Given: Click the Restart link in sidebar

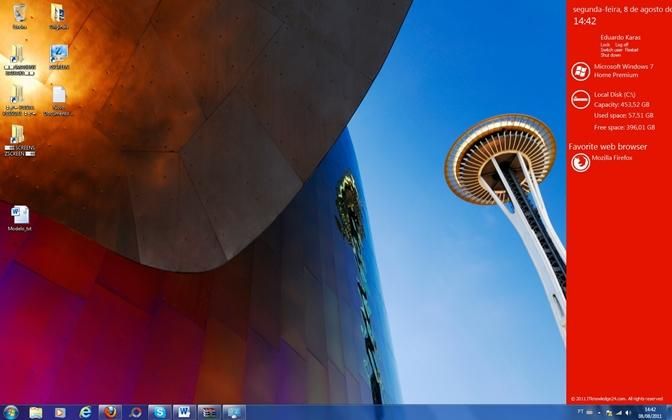Looking at the screenshot, I should (629, 49).
